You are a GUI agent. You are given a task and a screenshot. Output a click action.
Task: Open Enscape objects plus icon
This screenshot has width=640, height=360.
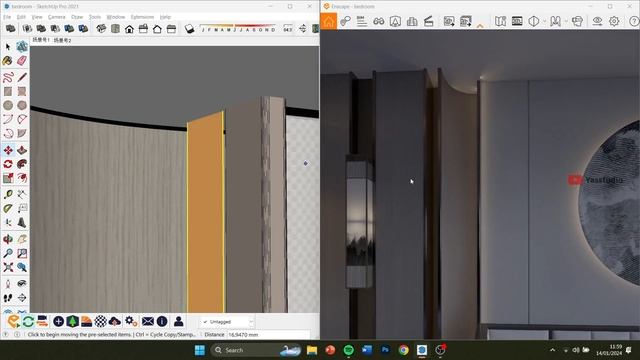tap(58, 321)
